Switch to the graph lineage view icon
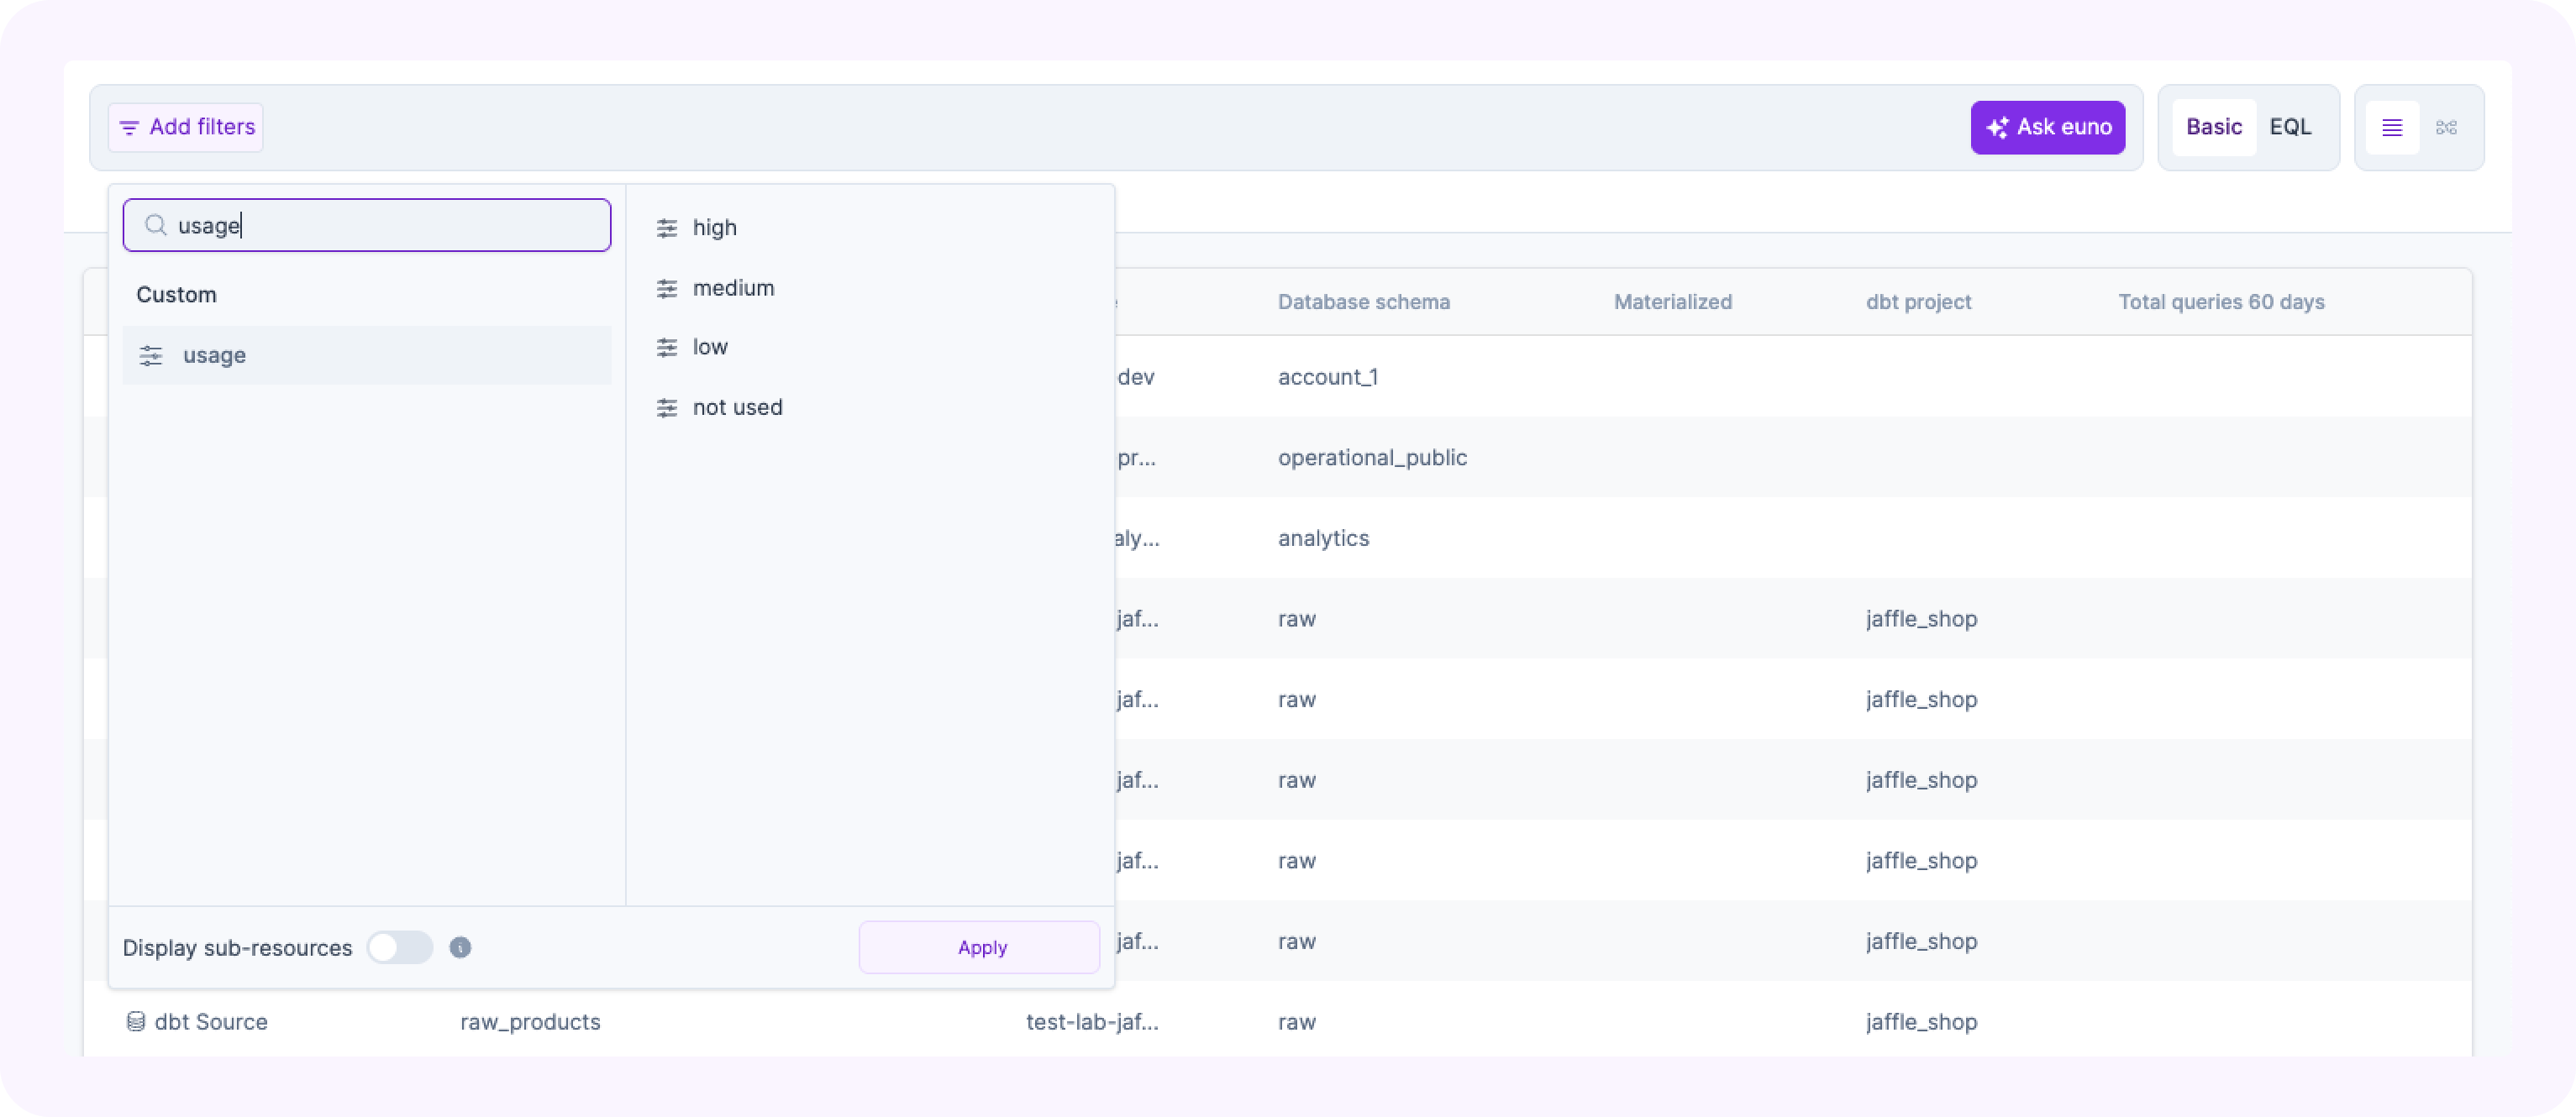 2446,128
